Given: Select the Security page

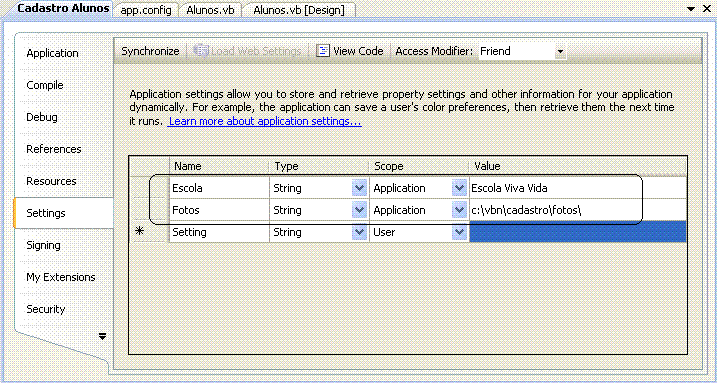Looking at the screenshot, I should [46, 309].
